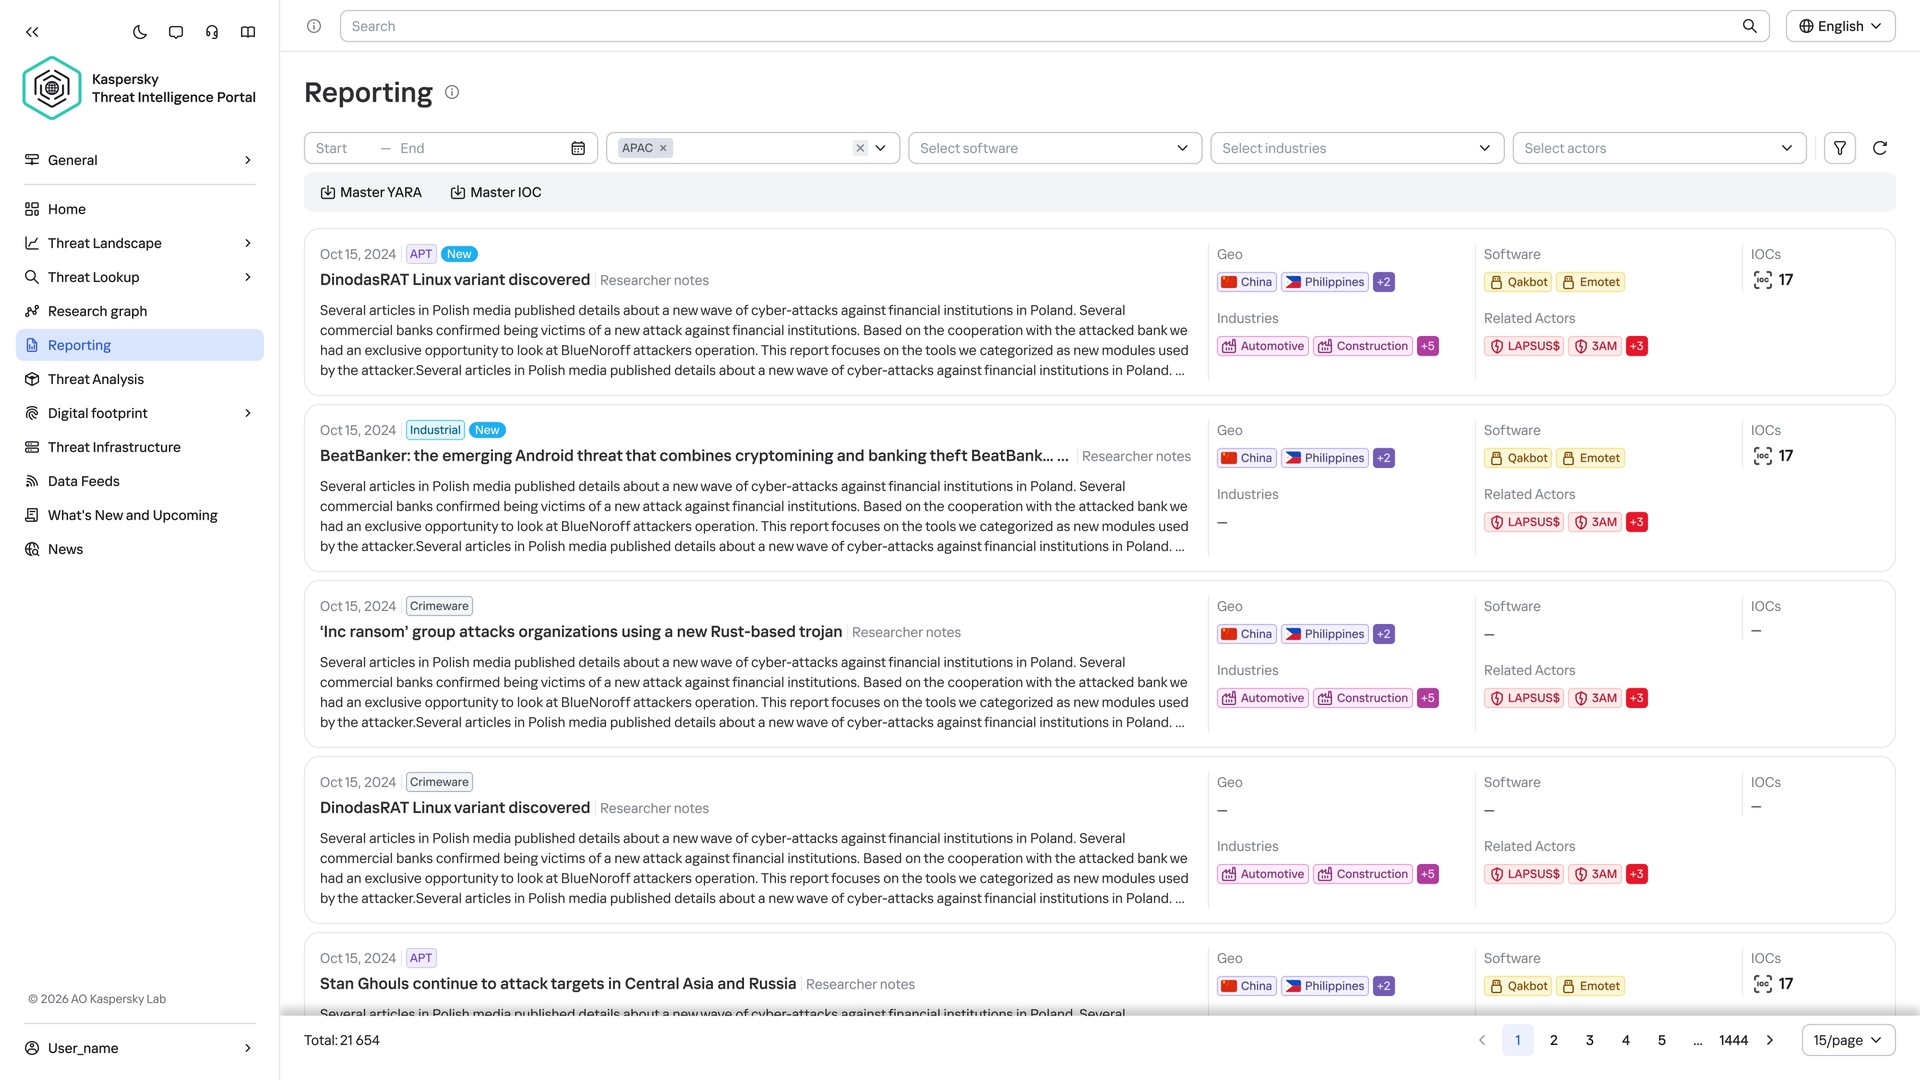
Task: Click the Kaspersky hexagon logo
Action: click(x=52, y=88)
